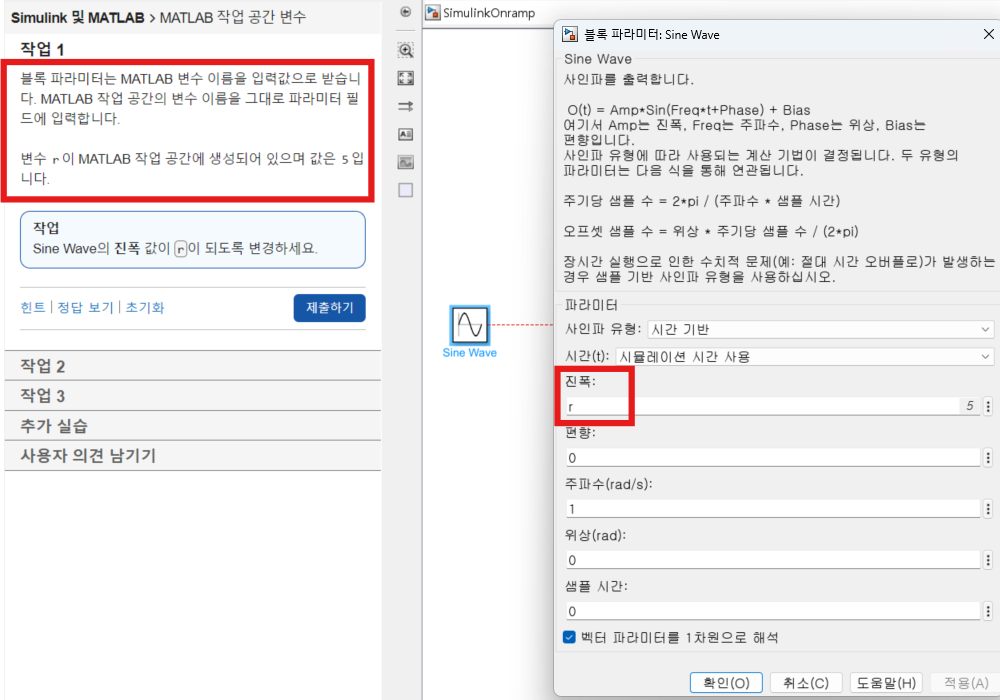The width and height of the screenshot is (1000, 700).
Task: Expand the 작업 2 section
Action: coord(193,366)
